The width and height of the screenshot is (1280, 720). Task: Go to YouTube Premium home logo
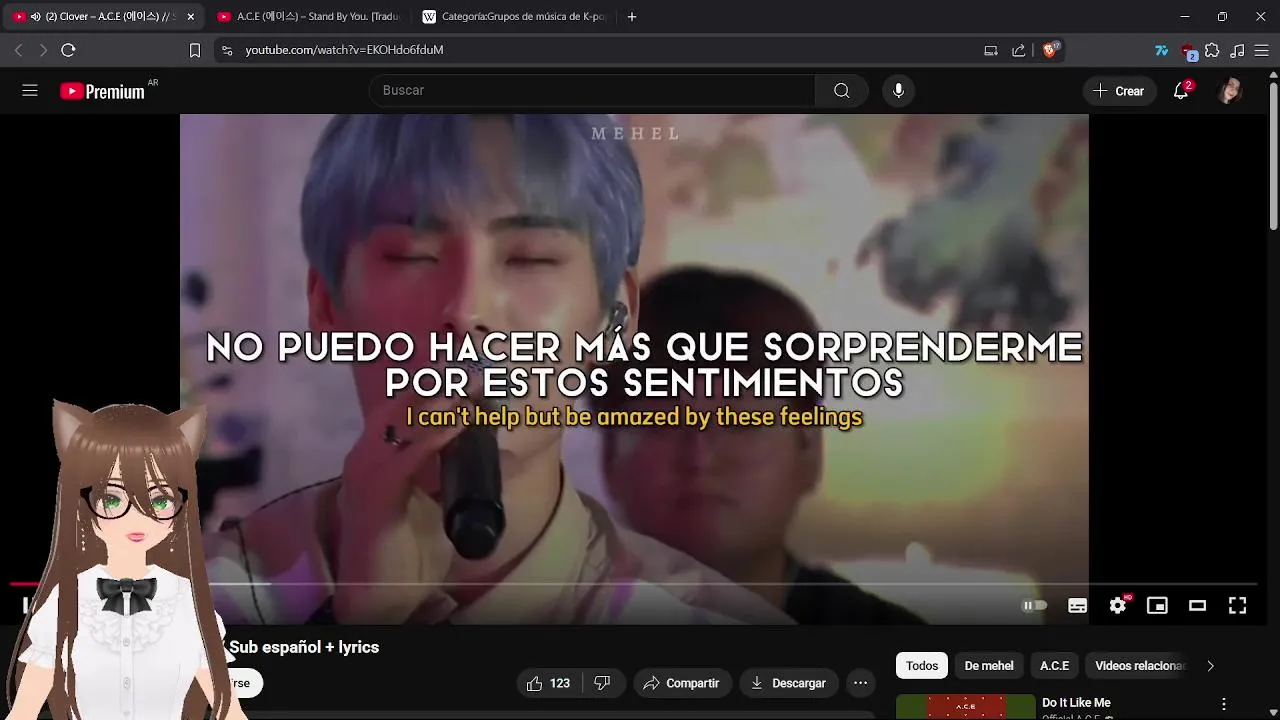click(x=104, y=91)
